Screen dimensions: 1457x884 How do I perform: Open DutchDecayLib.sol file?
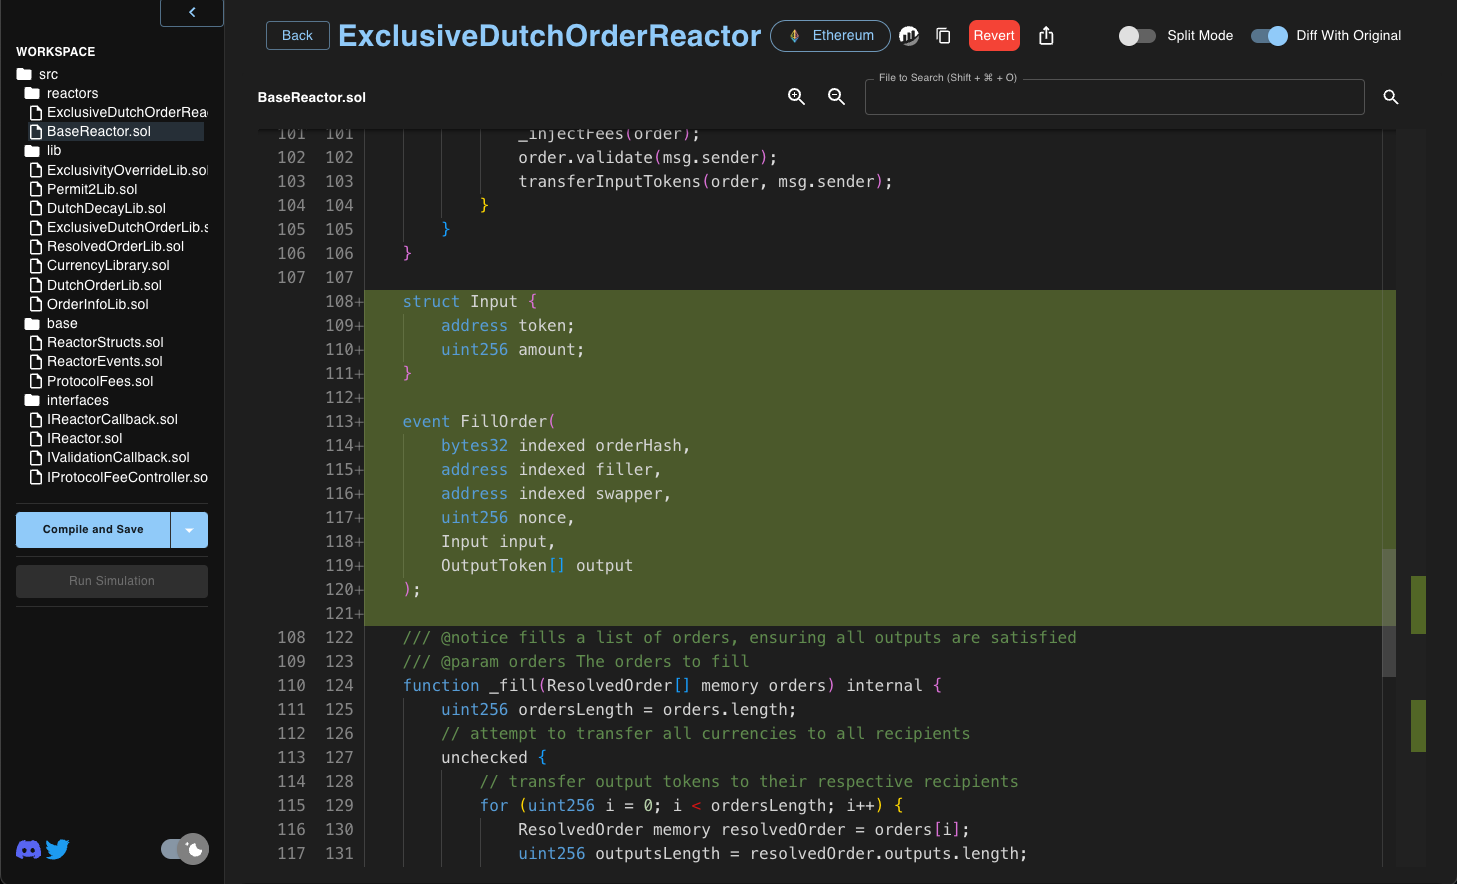coord(106,208)
